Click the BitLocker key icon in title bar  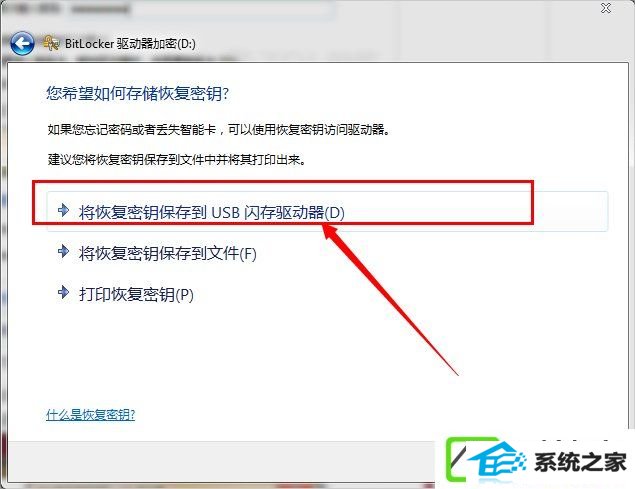(x=51, y=43)
